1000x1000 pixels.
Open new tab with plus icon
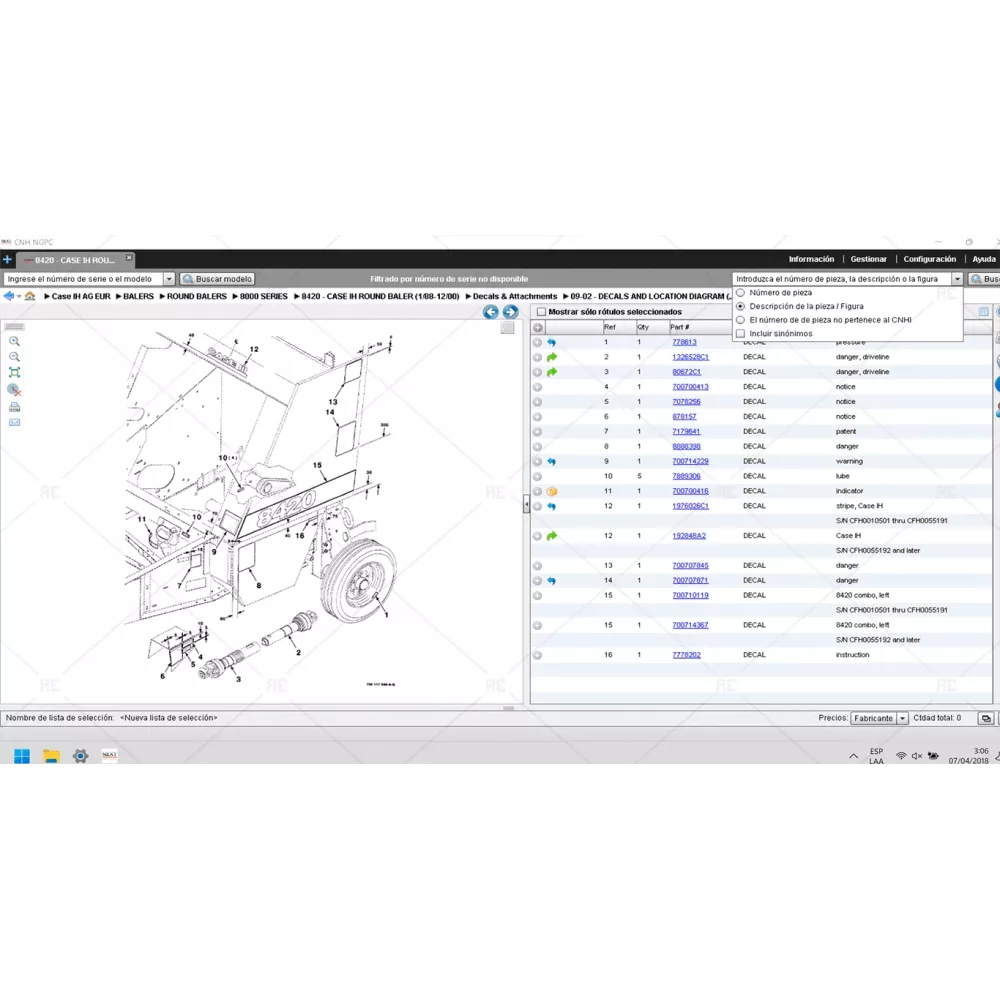tap(7, 260)
